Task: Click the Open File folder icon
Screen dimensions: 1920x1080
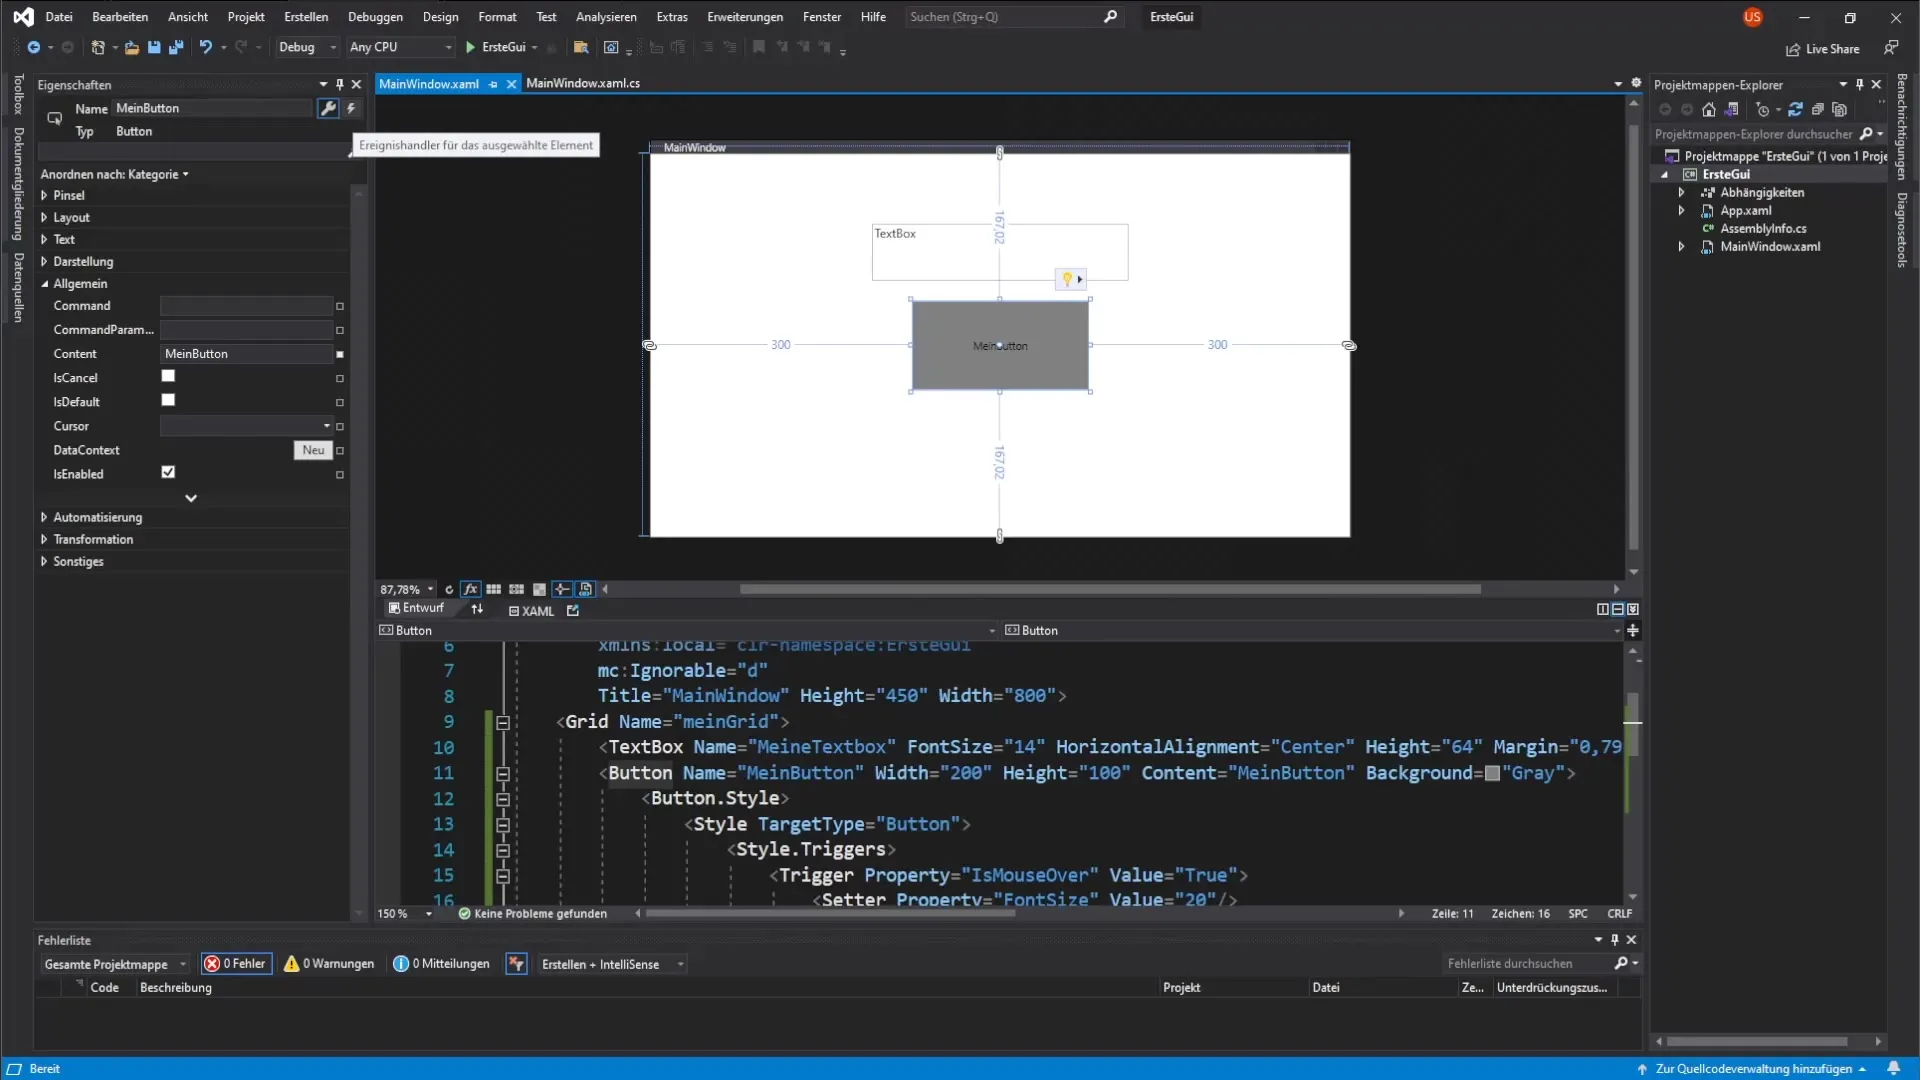Action: point(131,47)
